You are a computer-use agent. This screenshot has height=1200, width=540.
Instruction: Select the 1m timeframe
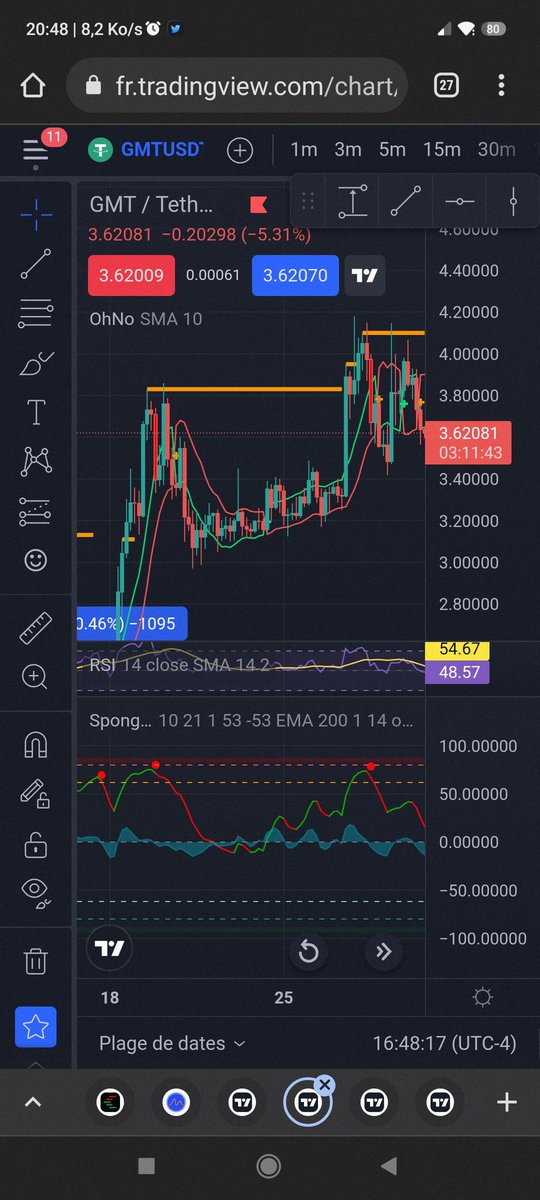pyautogui.click(x=304, y=150)
